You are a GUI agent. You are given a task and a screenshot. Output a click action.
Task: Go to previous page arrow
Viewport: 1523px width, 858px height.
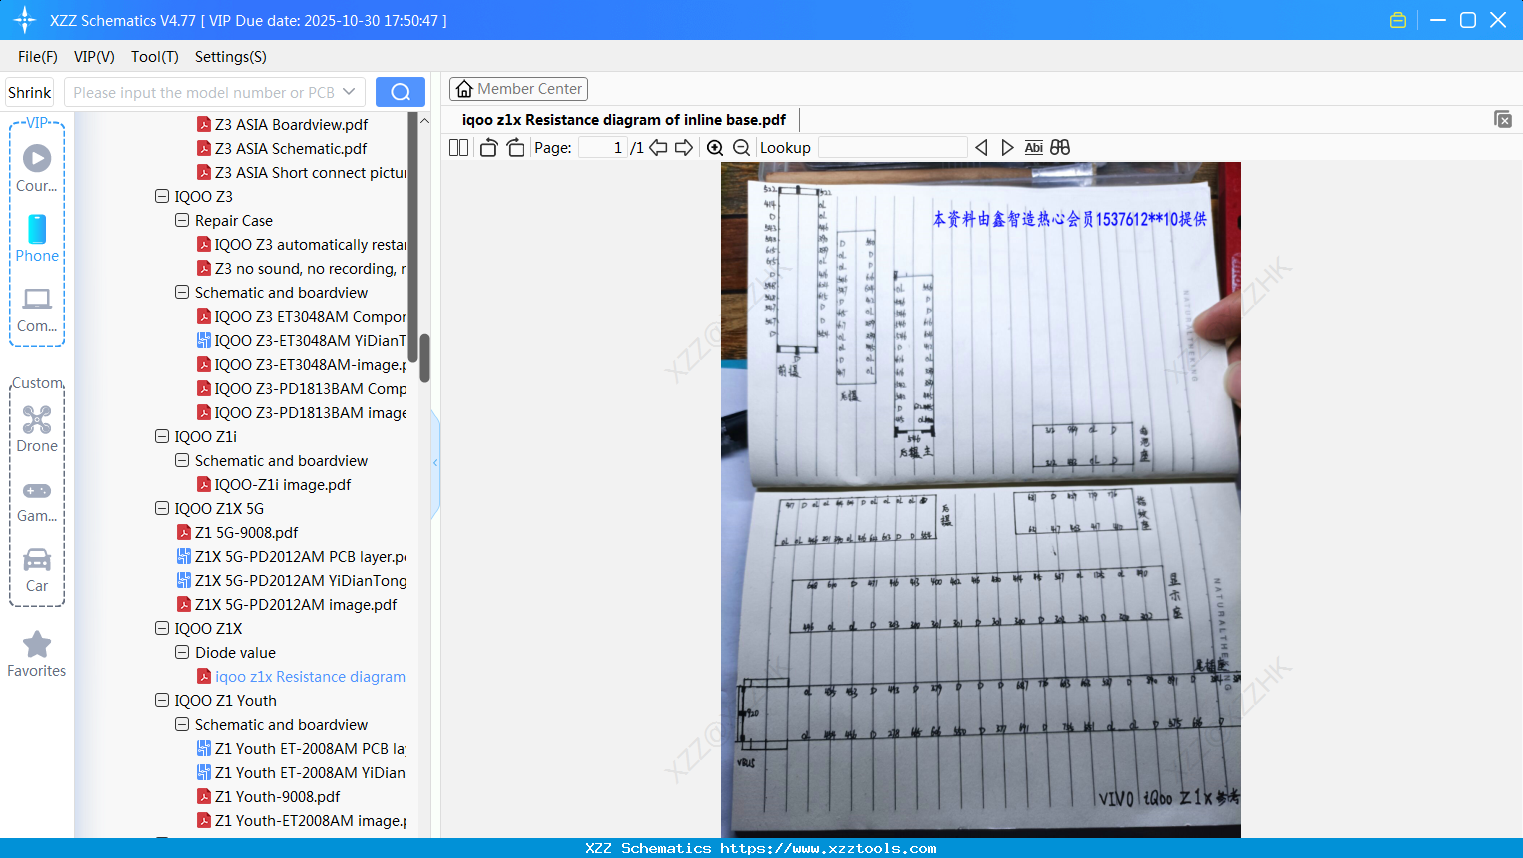coord(658,148)
